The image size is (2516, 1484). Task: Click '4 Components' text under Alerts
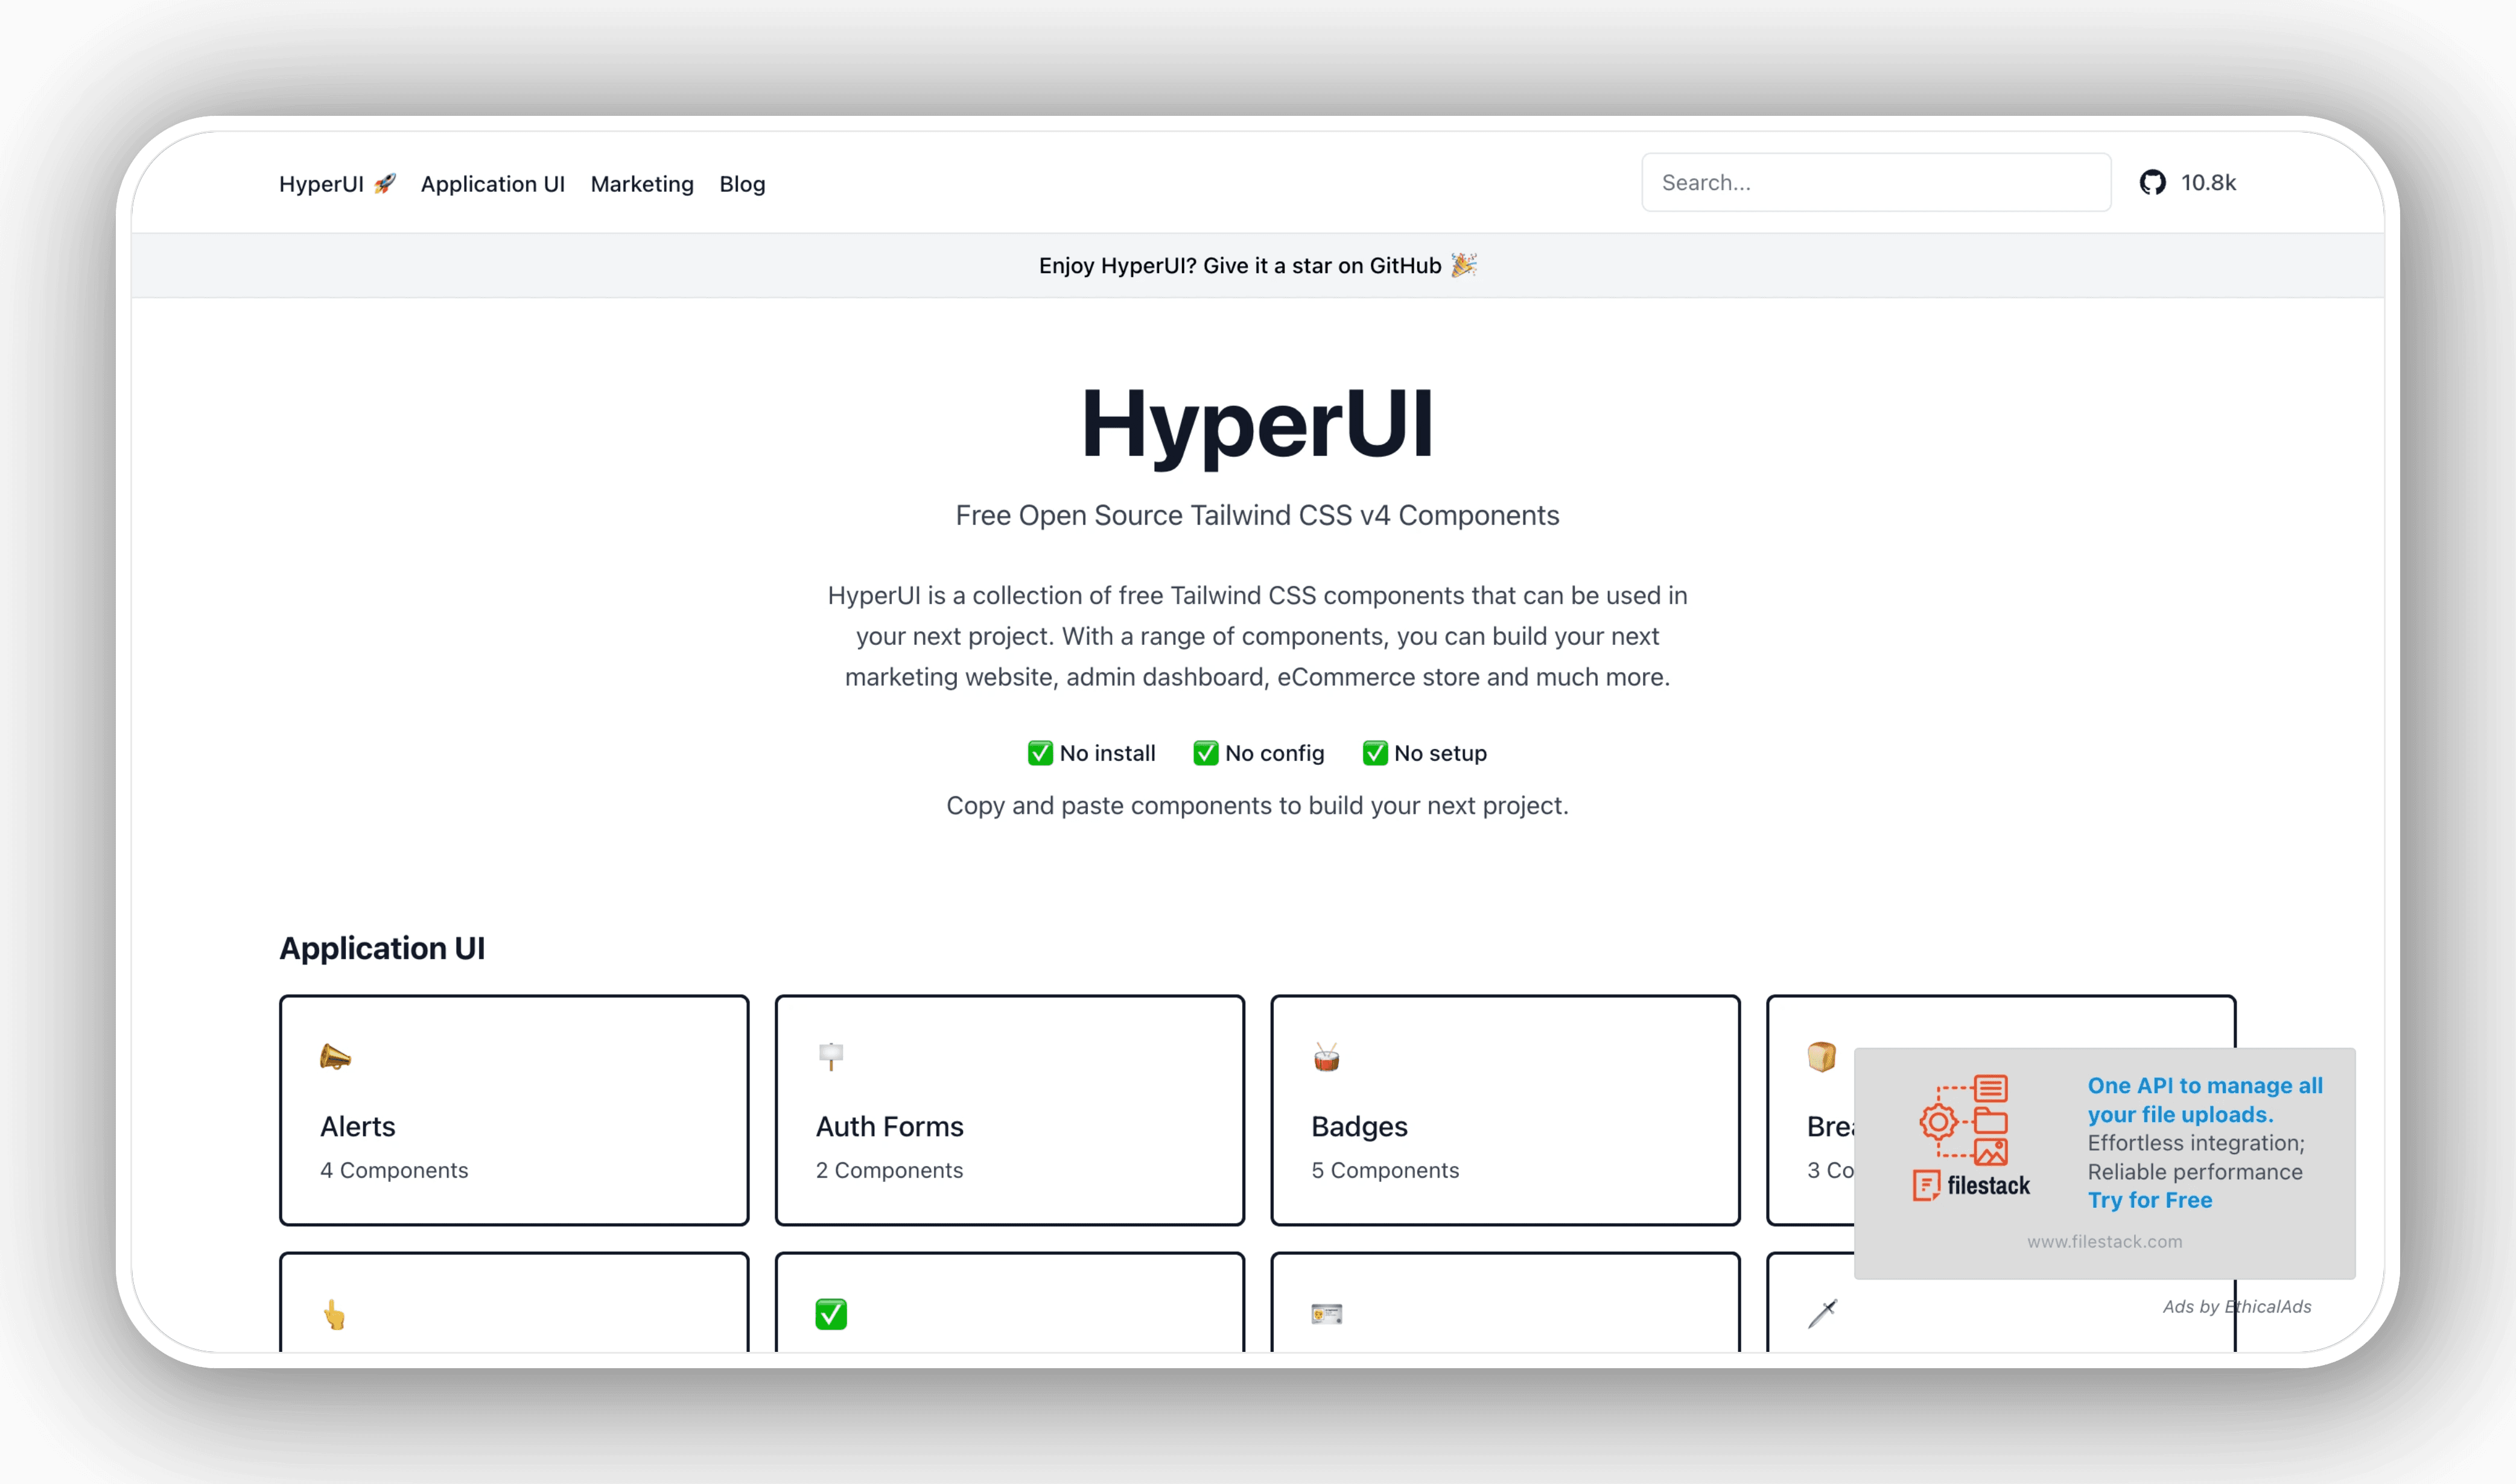coord(394,1170)
